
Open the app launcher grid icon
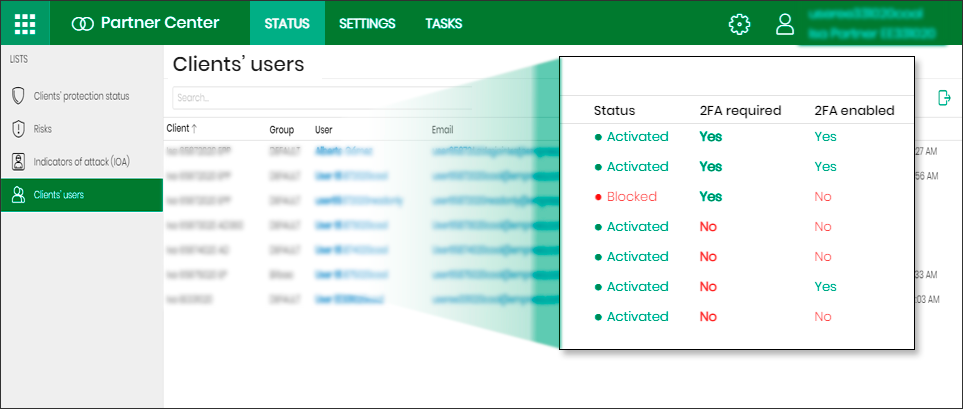pyautogui.click(x=25, y=23)
